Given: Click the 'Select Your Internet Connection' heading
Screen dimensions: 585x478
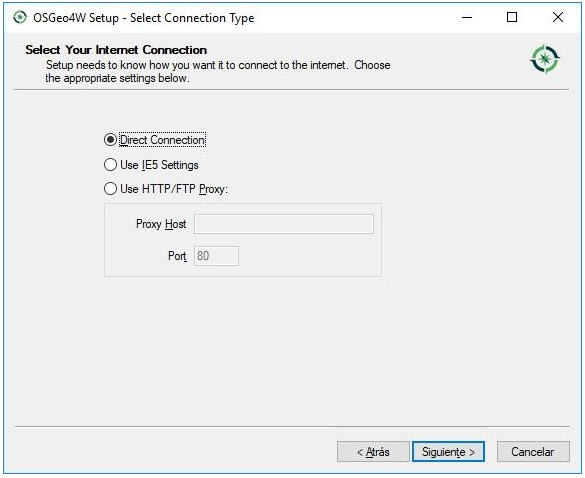Looking at the screenshot, I should coord(116,50).
